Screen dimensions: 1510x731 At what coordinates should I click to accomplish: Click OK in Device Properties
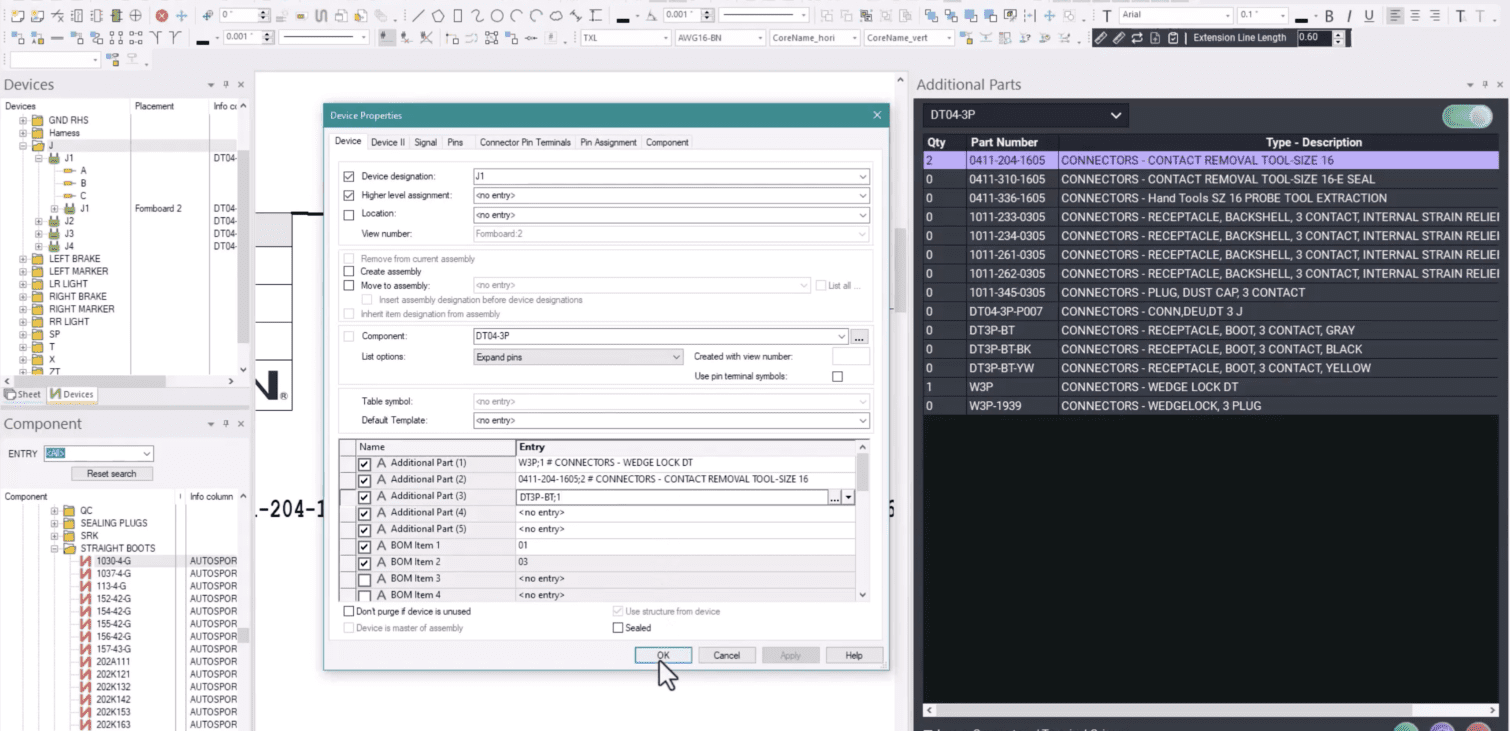tap(663, 655)
